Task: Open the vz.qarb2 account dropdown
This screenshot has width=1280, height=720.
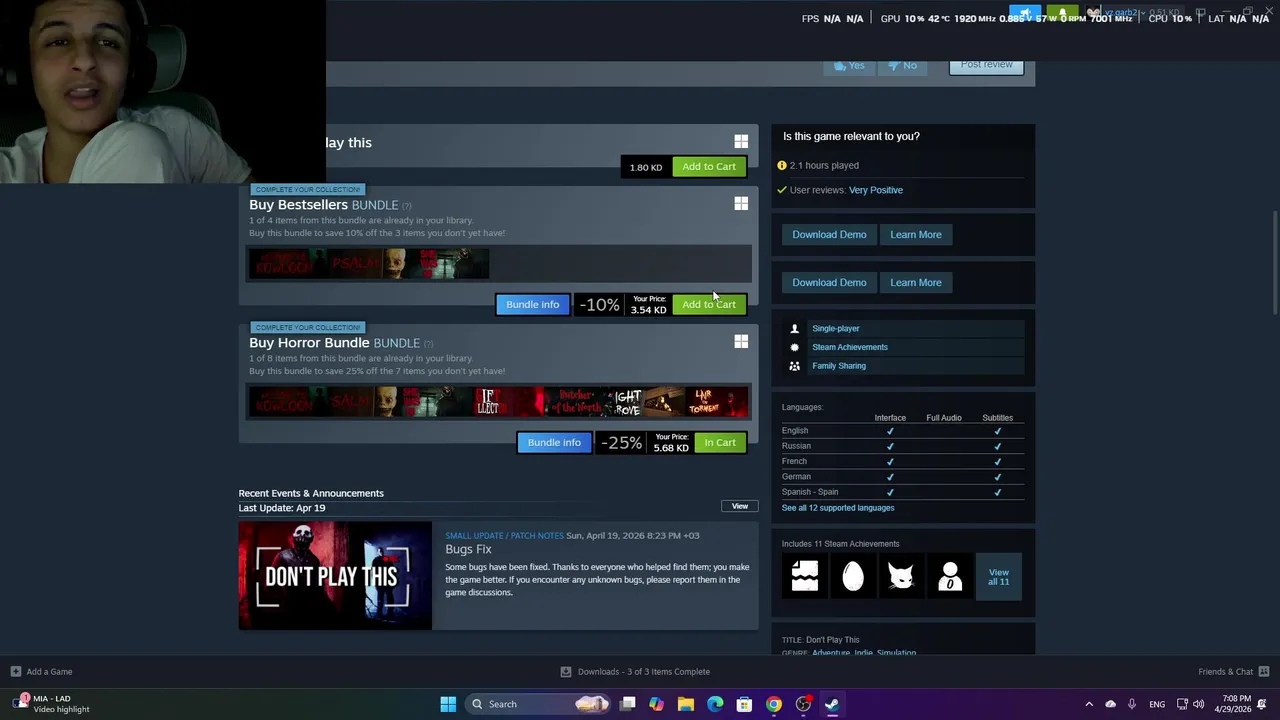Action: 1128,13
